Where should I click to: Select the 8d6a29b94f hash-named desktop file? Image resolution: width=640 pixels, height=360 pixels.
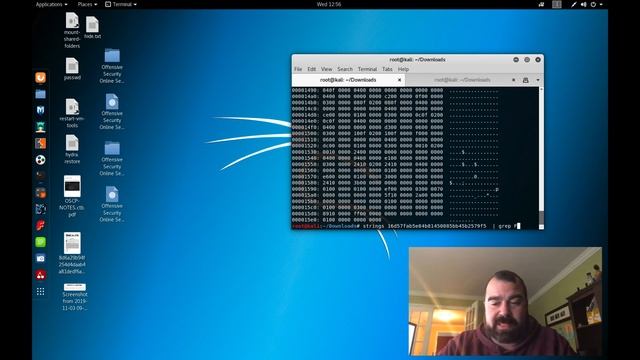72,253
